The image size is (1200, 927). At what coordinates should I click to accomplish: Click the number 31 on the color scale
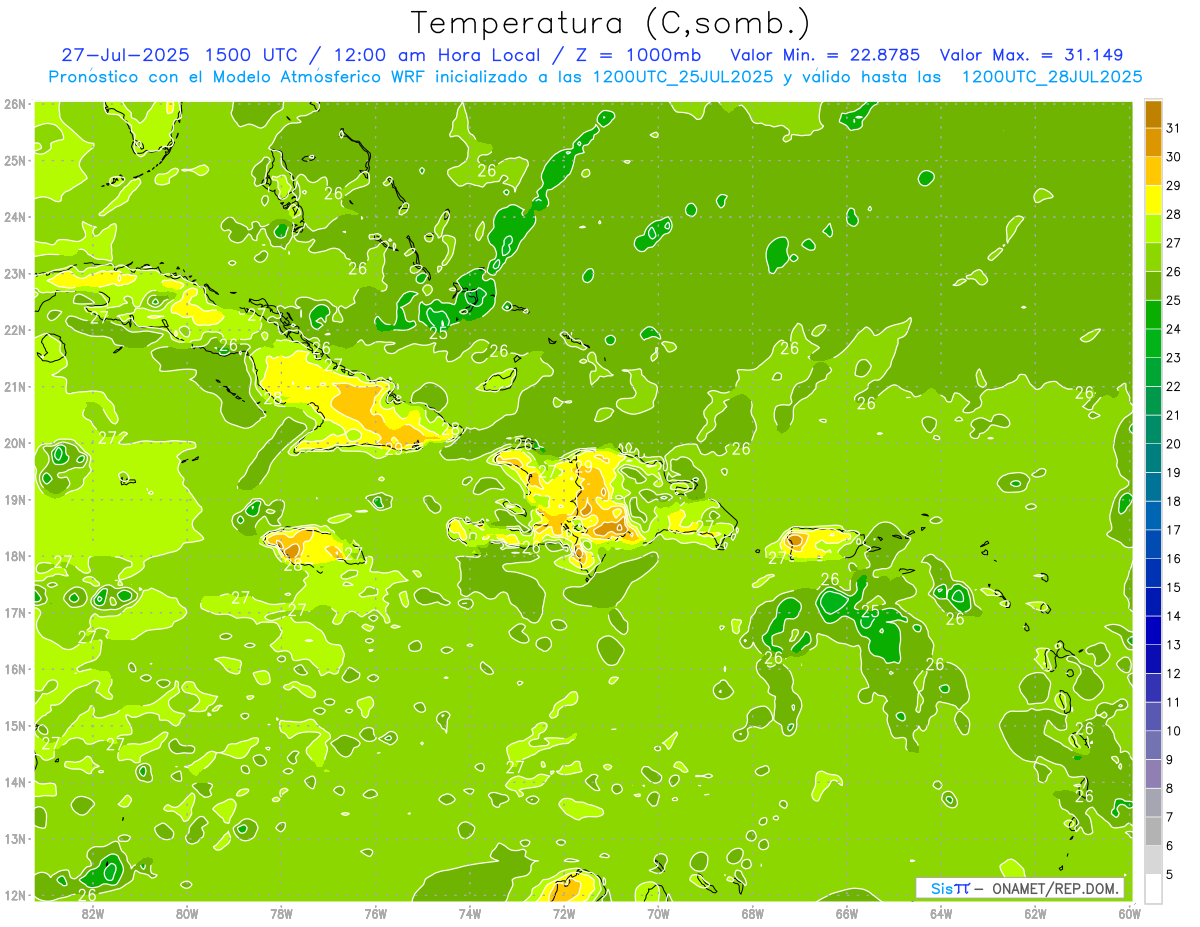click(x=1174, y=128)
